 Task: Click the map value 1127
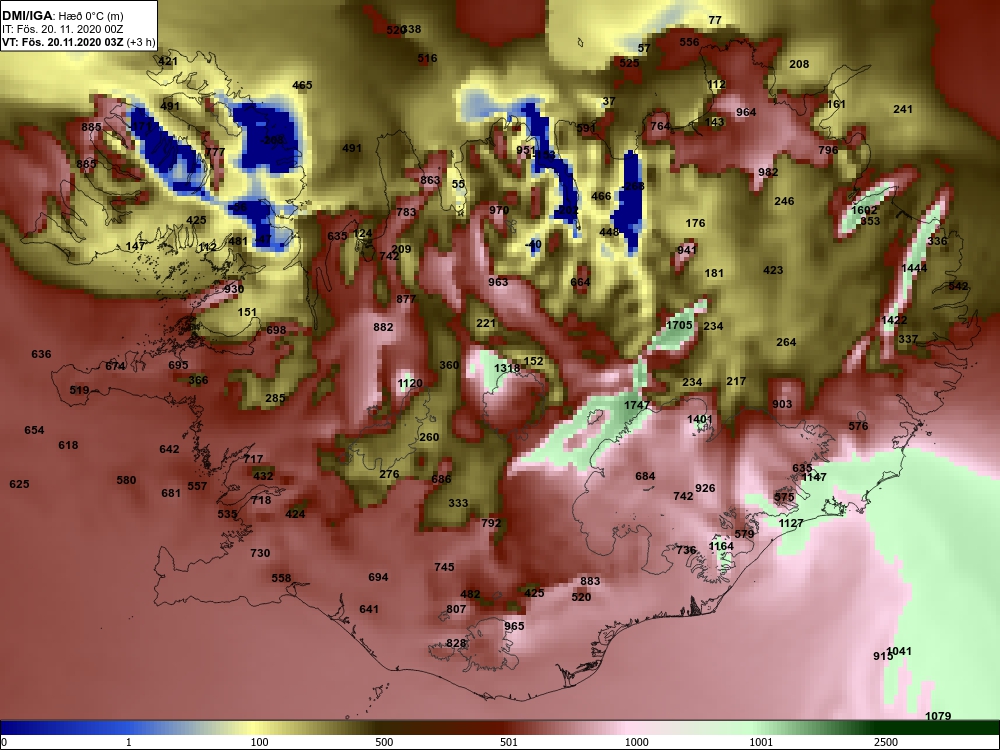791,523
